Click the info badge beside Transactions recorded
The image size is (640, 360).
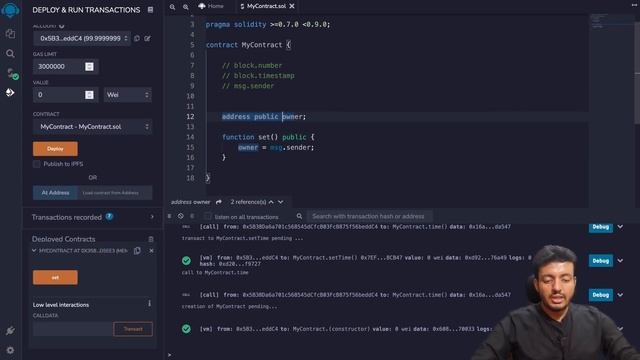click(109, 217)
